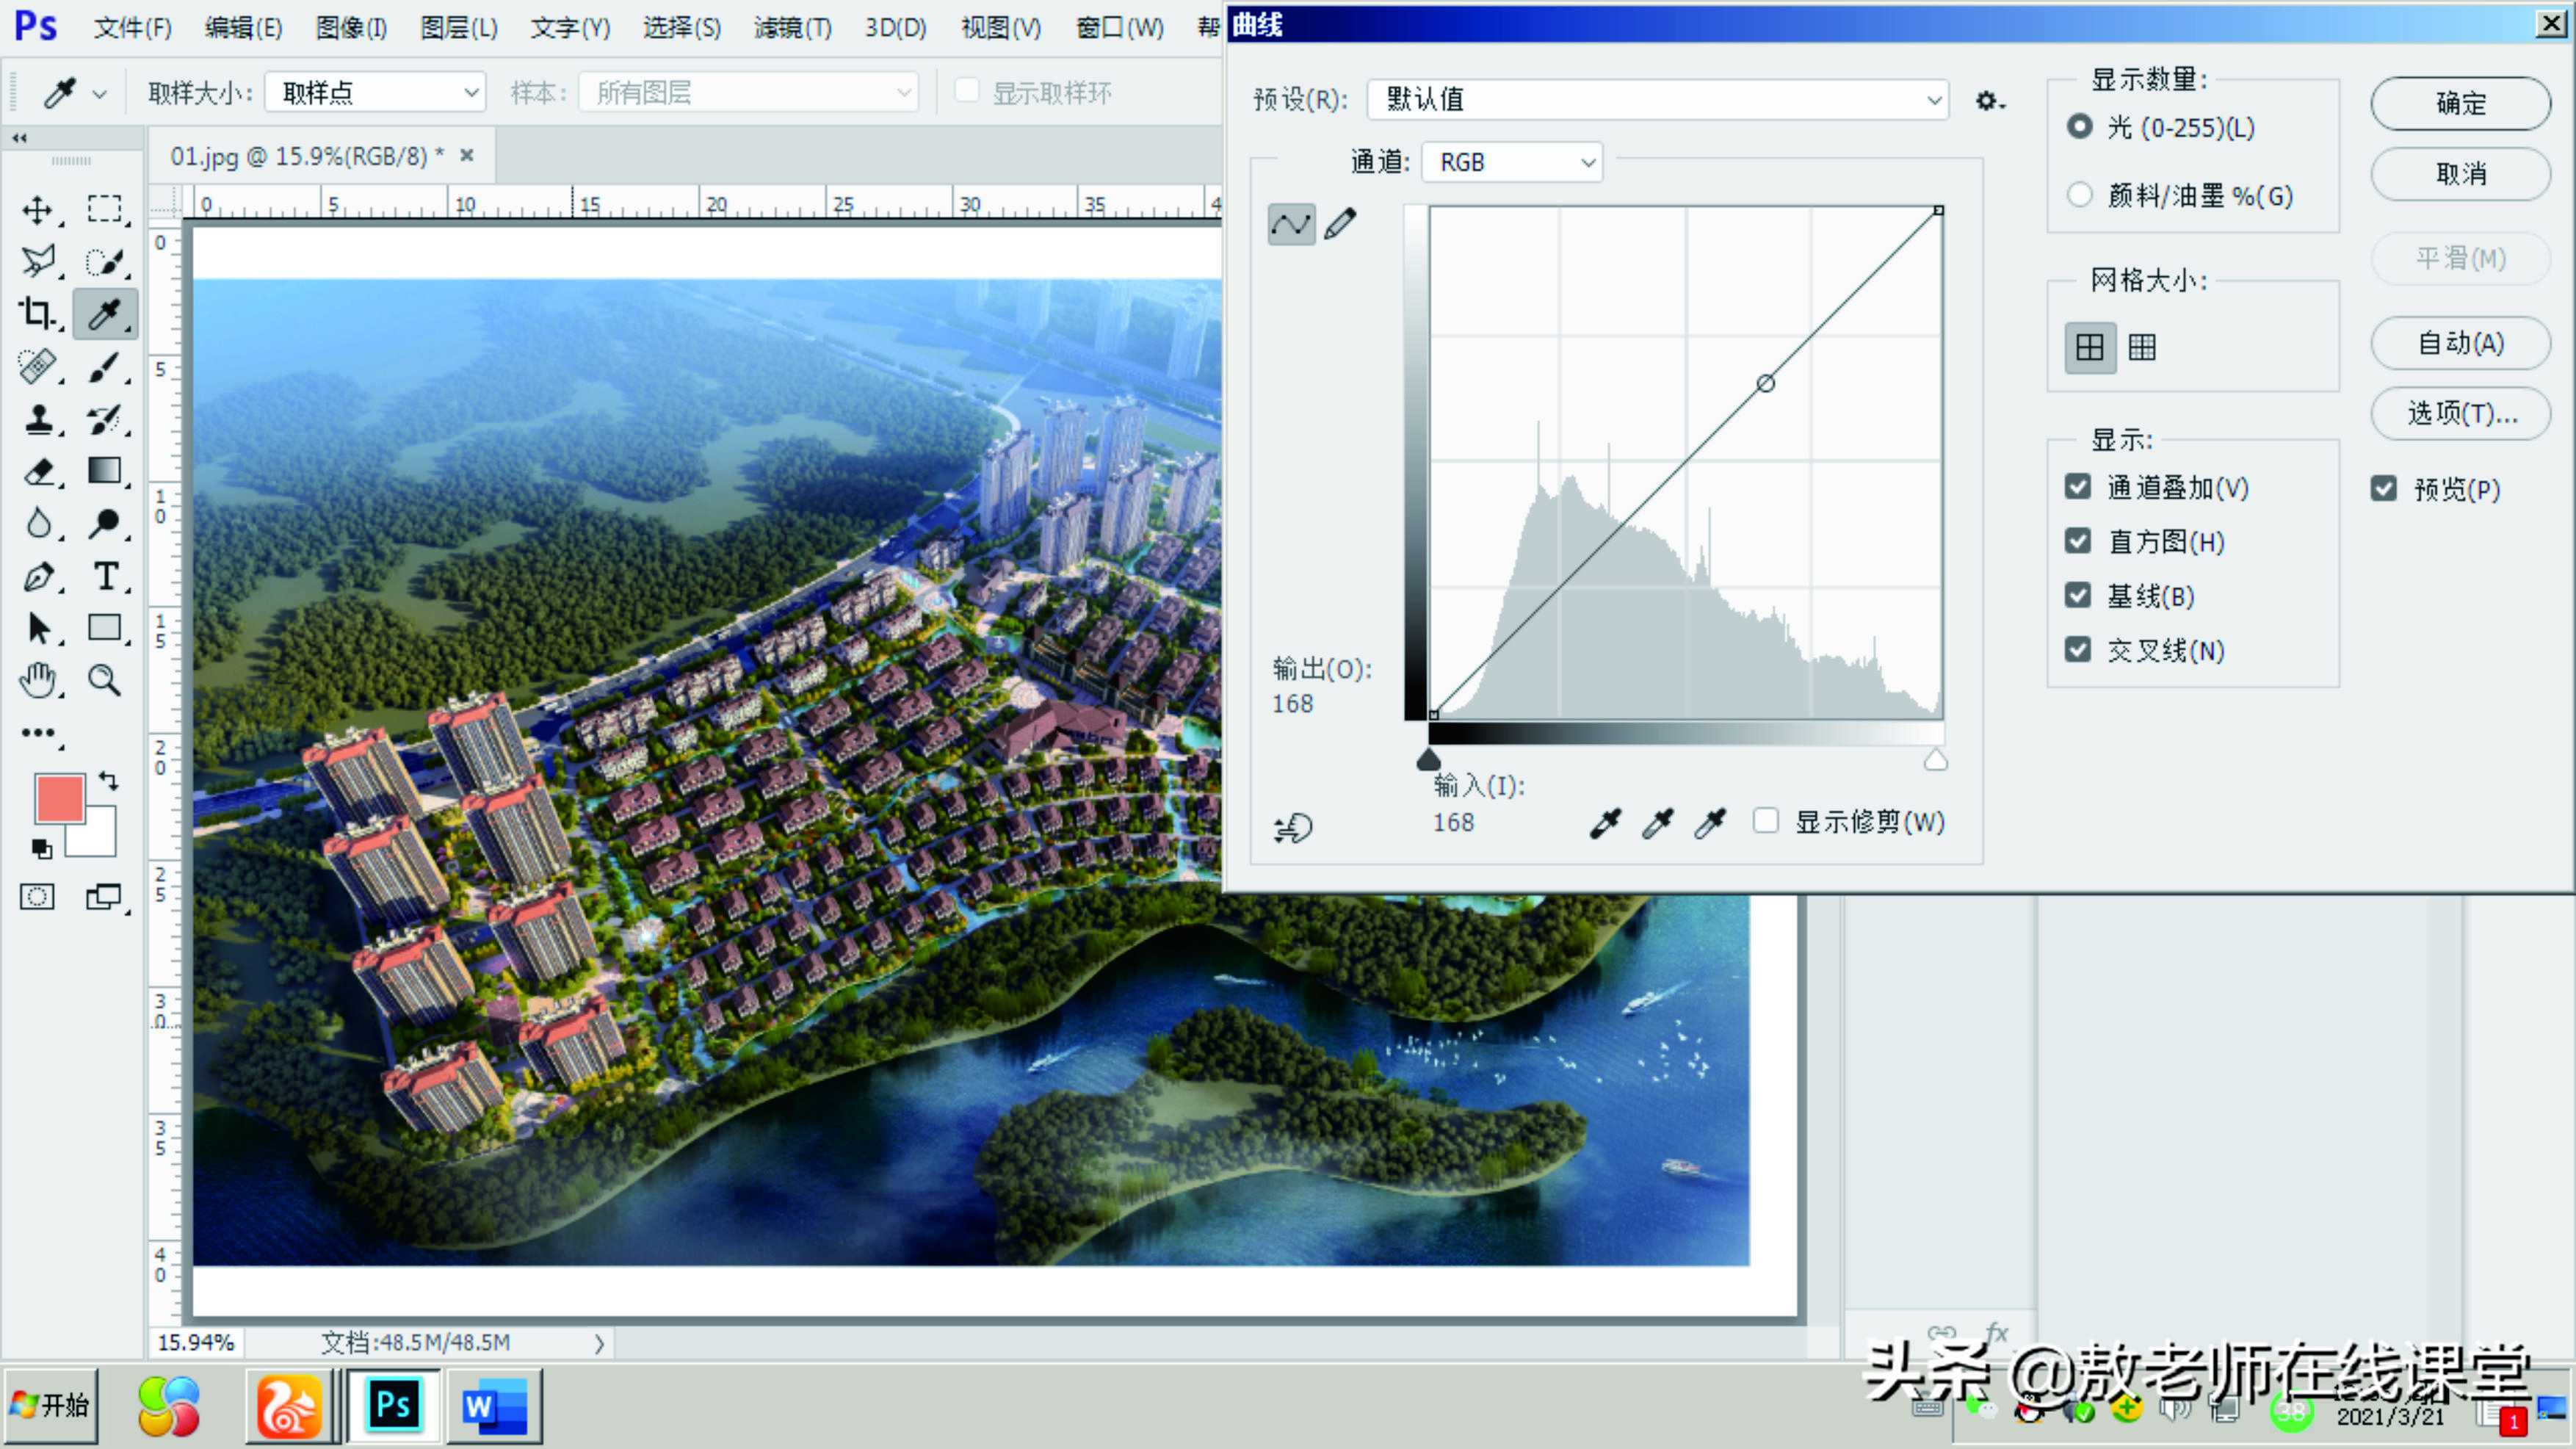
Task: Click the 确定 OK button
Action: coord(2460,103)
